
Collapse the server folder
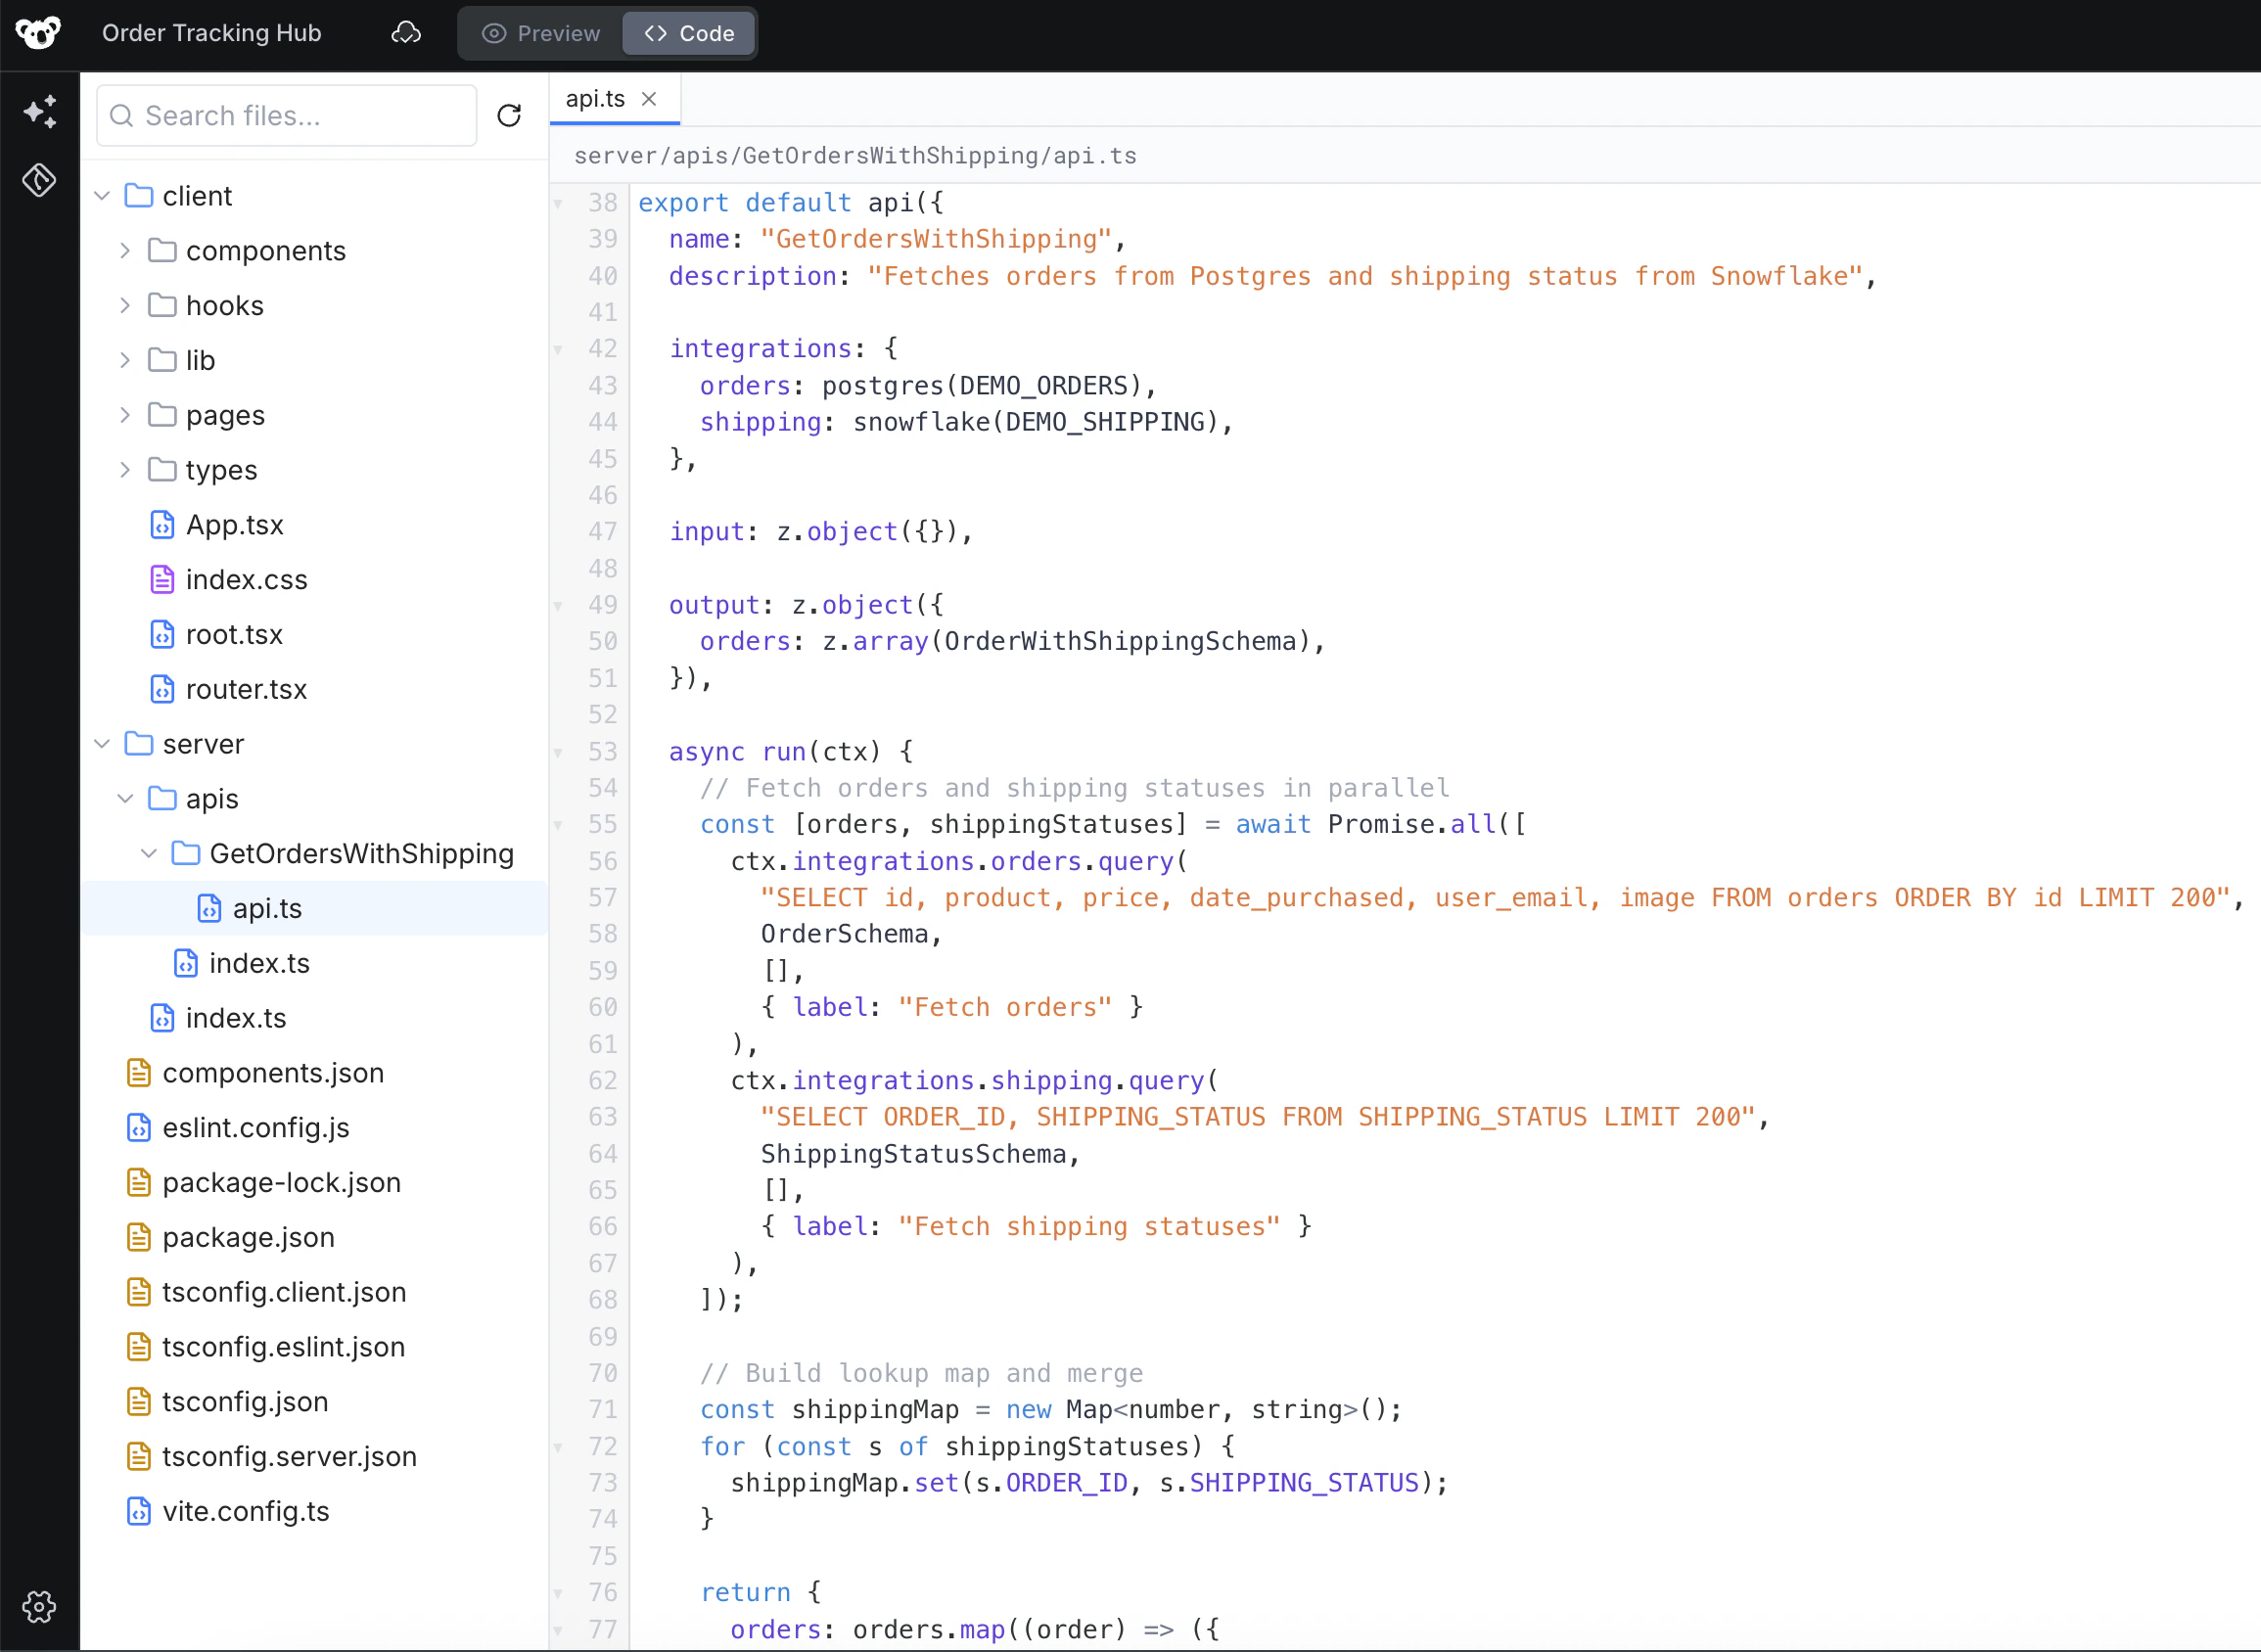click(102, 743)
